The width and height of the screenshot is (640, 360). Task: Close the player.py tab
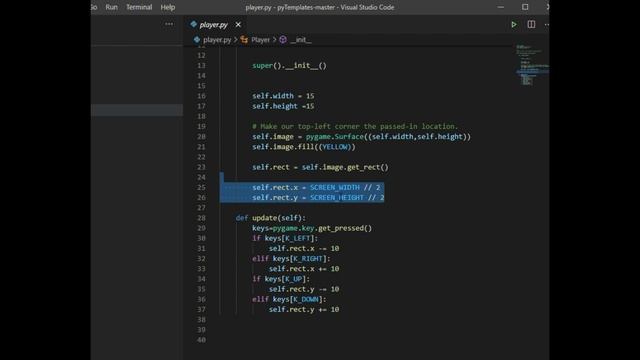click(x=238, y=25)
